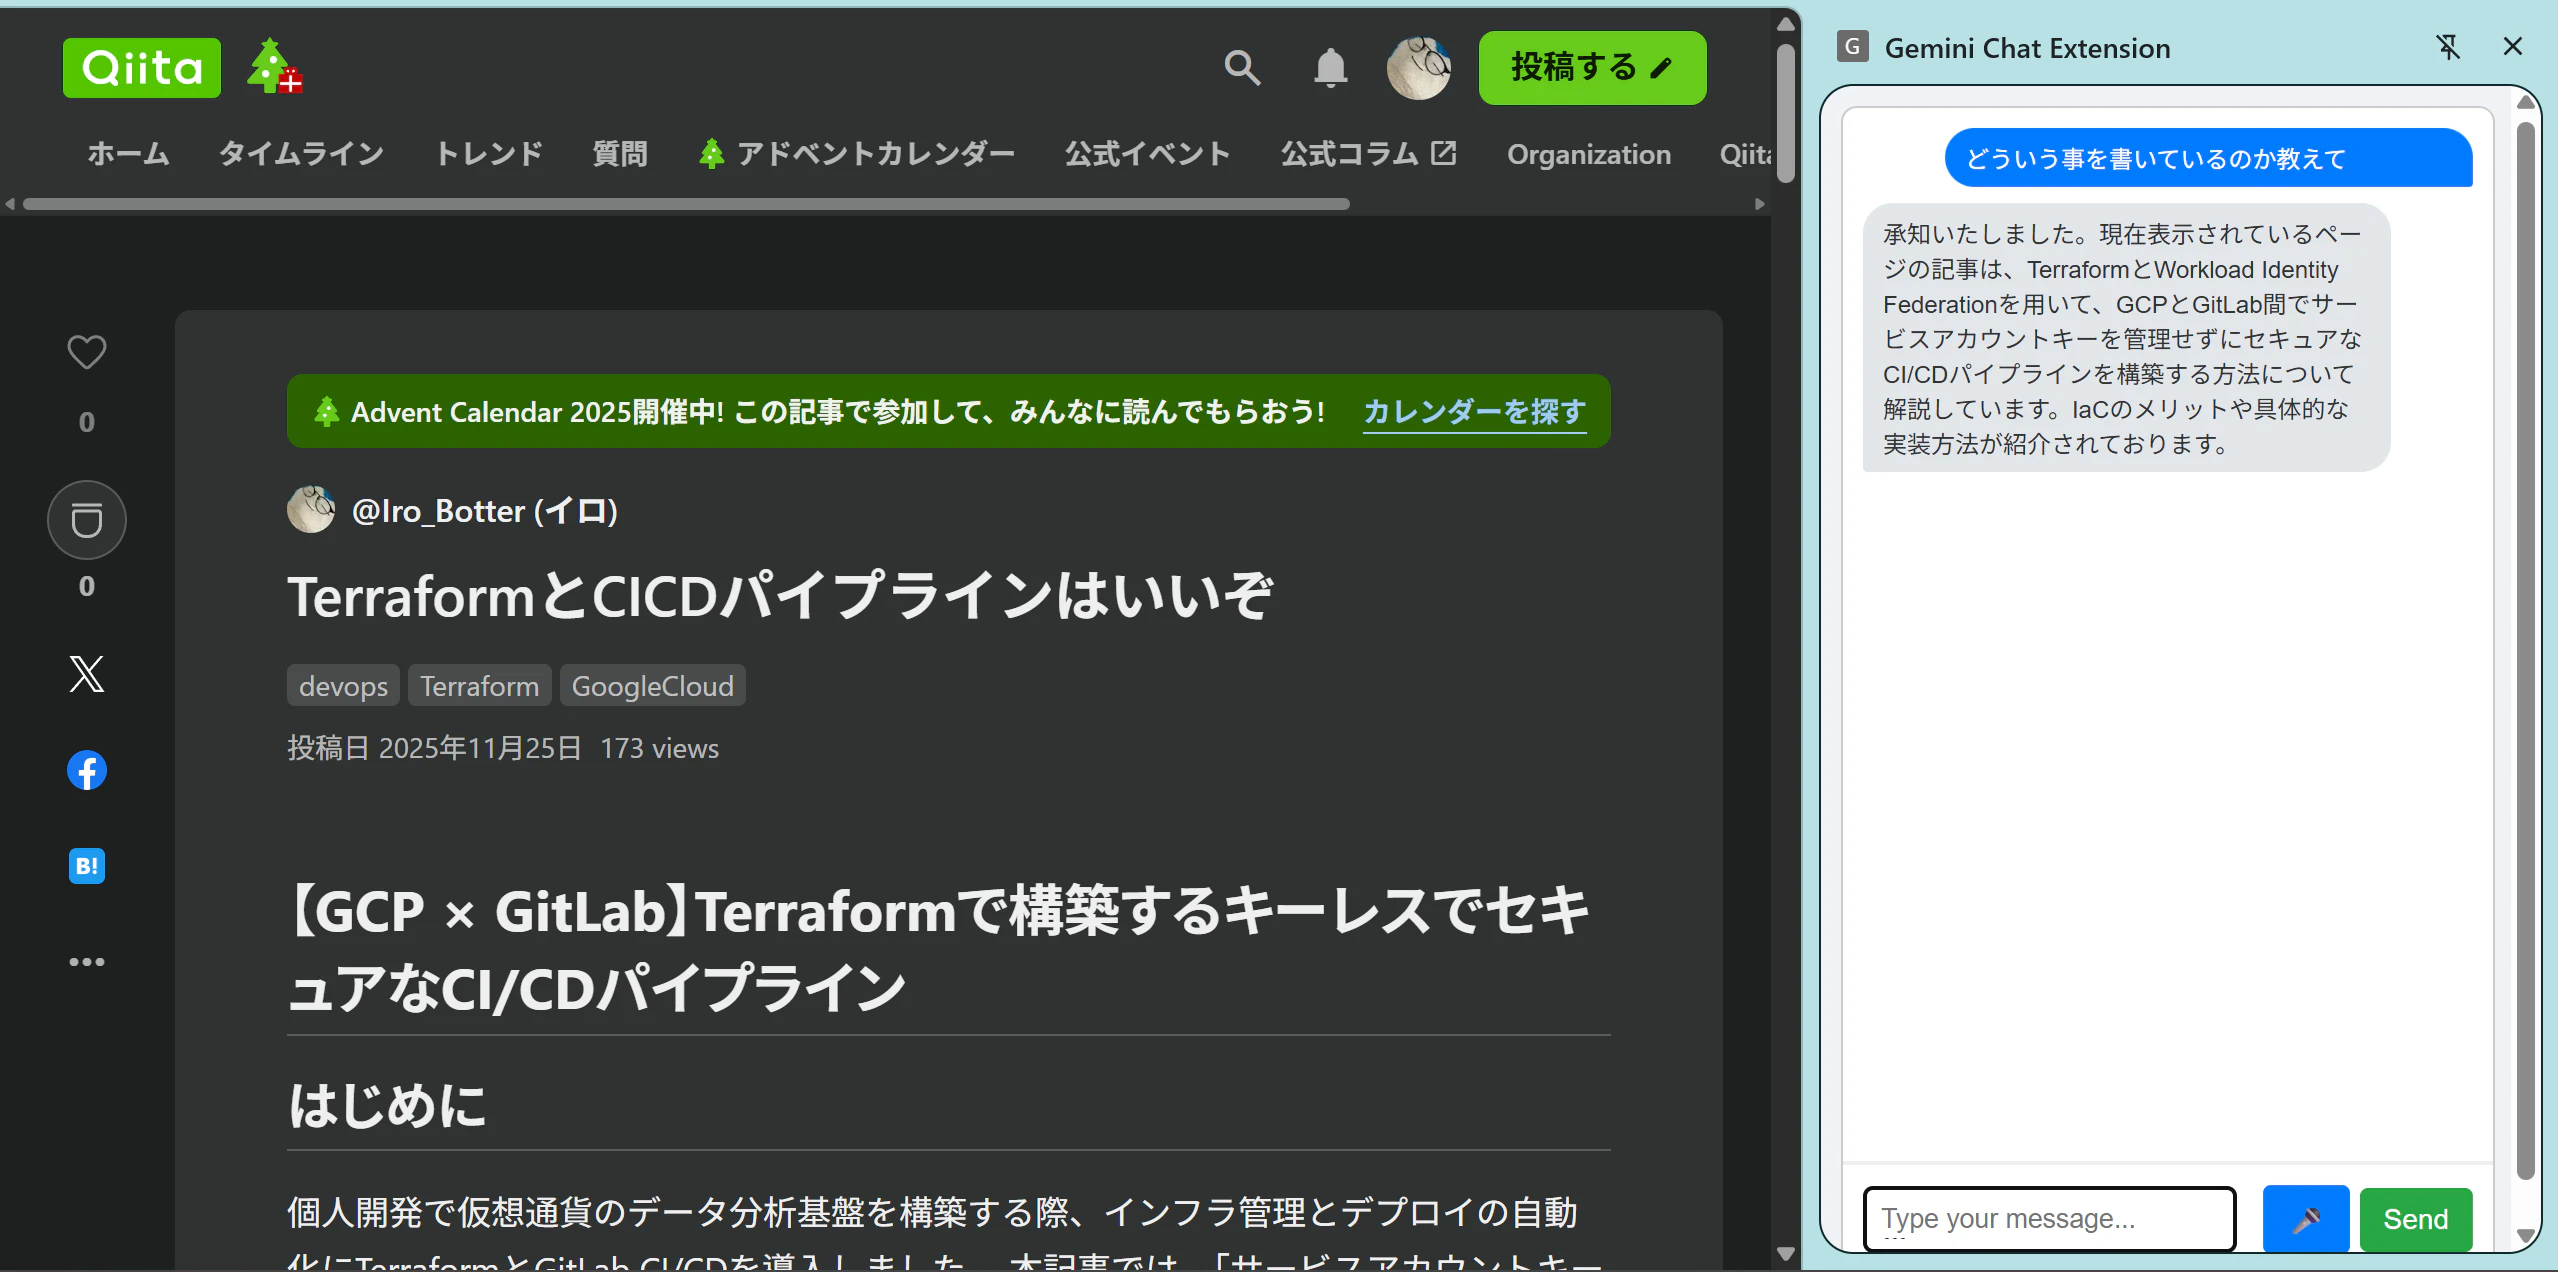This screenshot has width=2558, height=1272.
Task: Open the user avatar menu in header
Action: coord(1418,68)
